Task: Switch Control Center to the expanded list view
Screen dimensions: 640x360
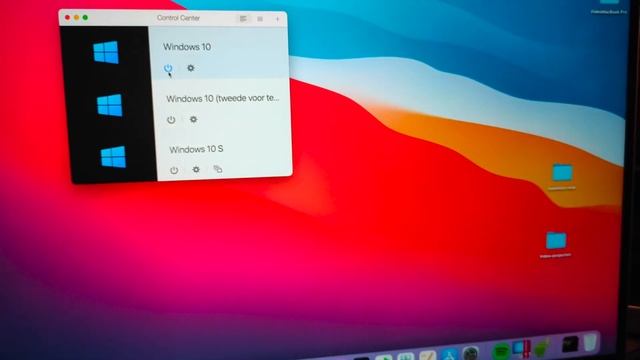Action: pos(243,19)
